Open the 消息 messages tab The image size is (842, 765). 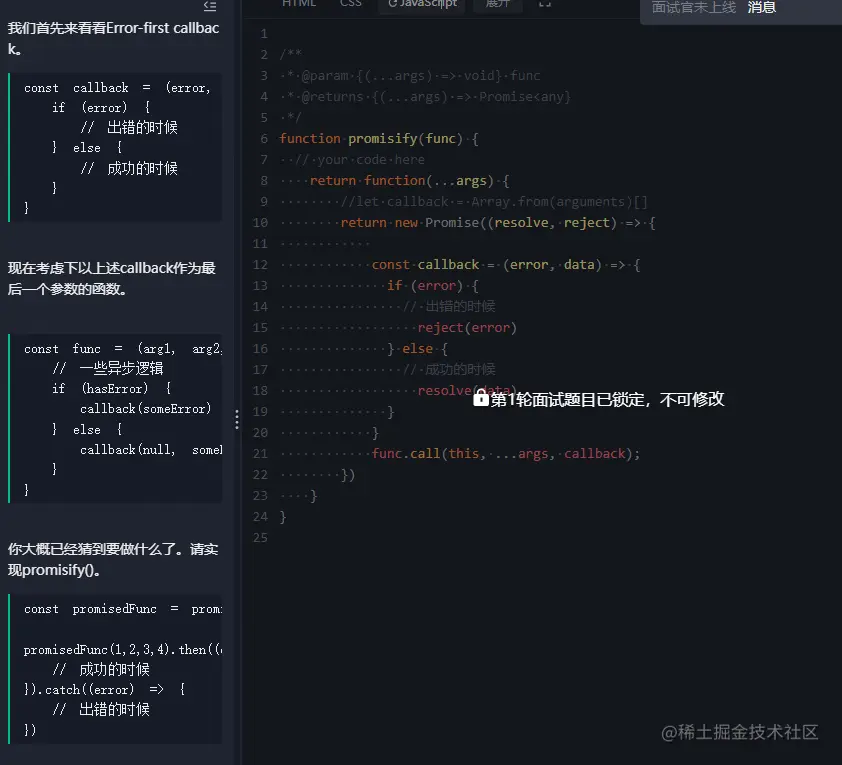pyautogui.click(x=761, y=8)
